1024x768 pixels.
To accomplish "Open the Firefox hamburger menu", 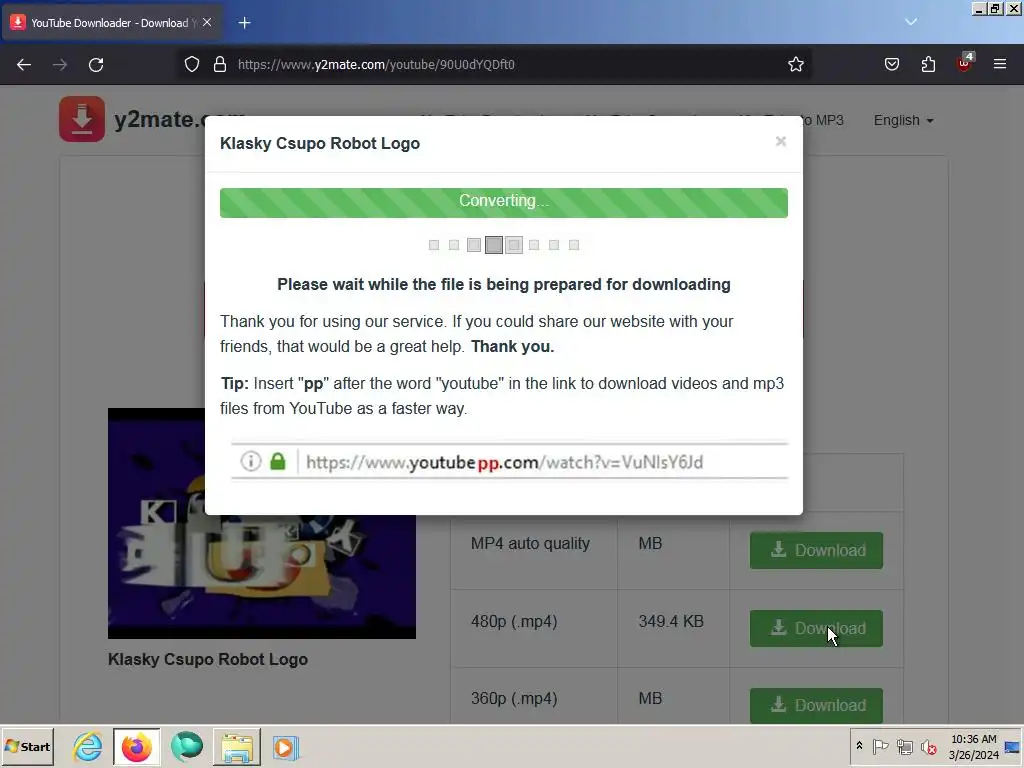I will [1000, 65].
